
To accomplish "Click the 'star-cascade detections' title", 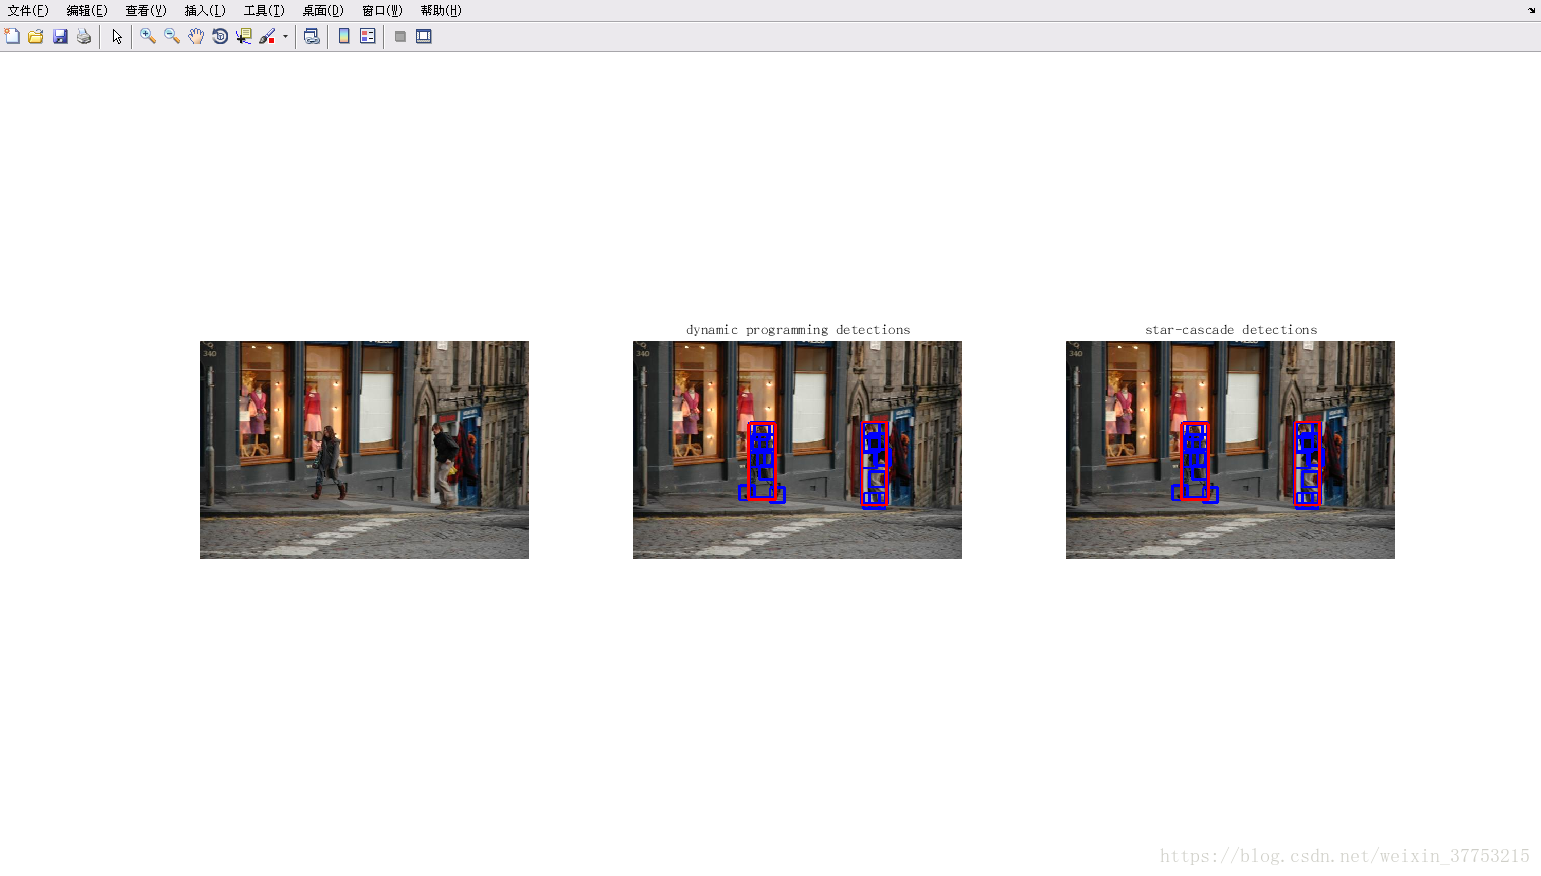I will 1231,330.
